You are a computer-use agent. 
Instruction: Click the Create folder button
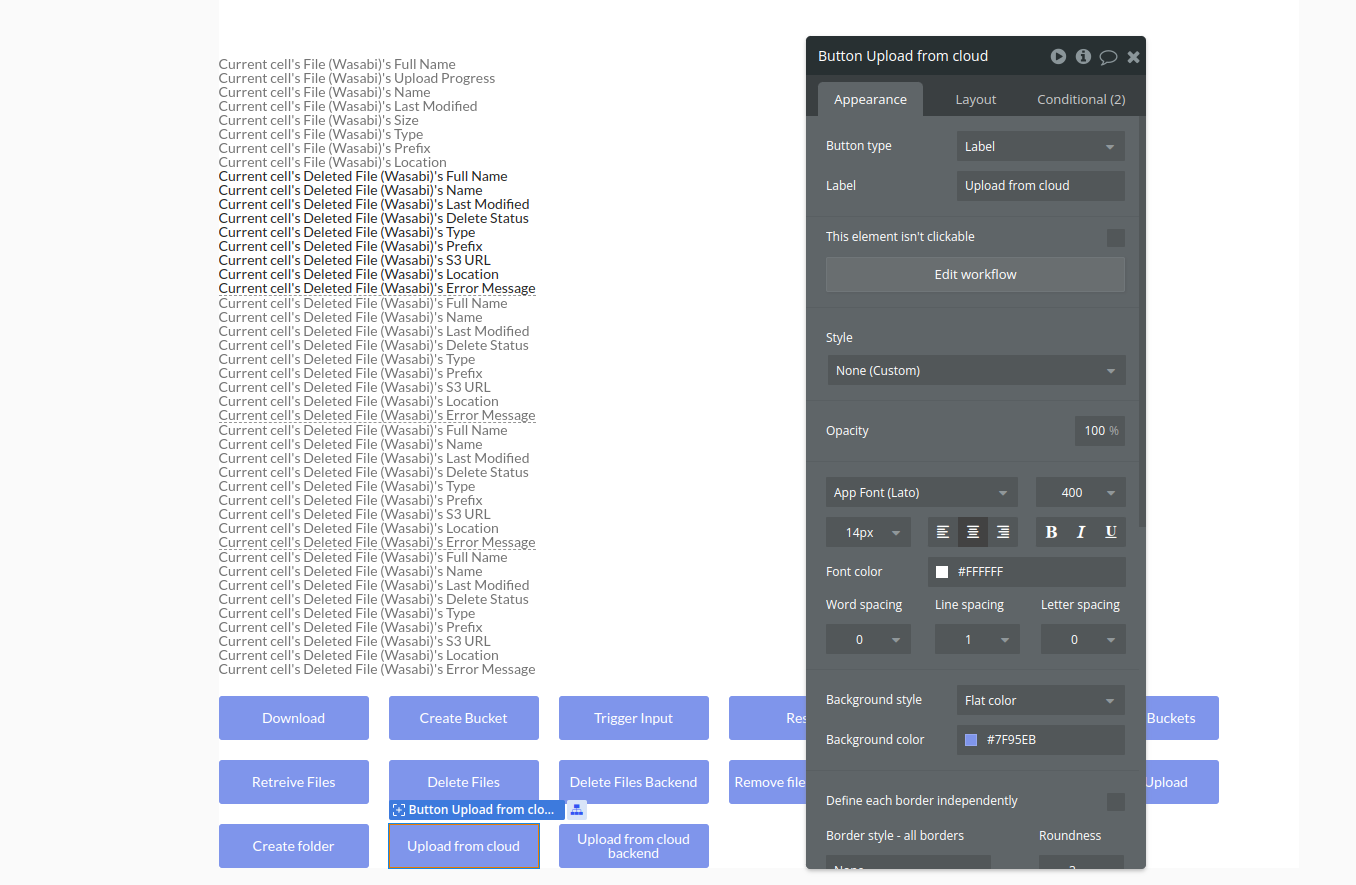coord(294,846)
